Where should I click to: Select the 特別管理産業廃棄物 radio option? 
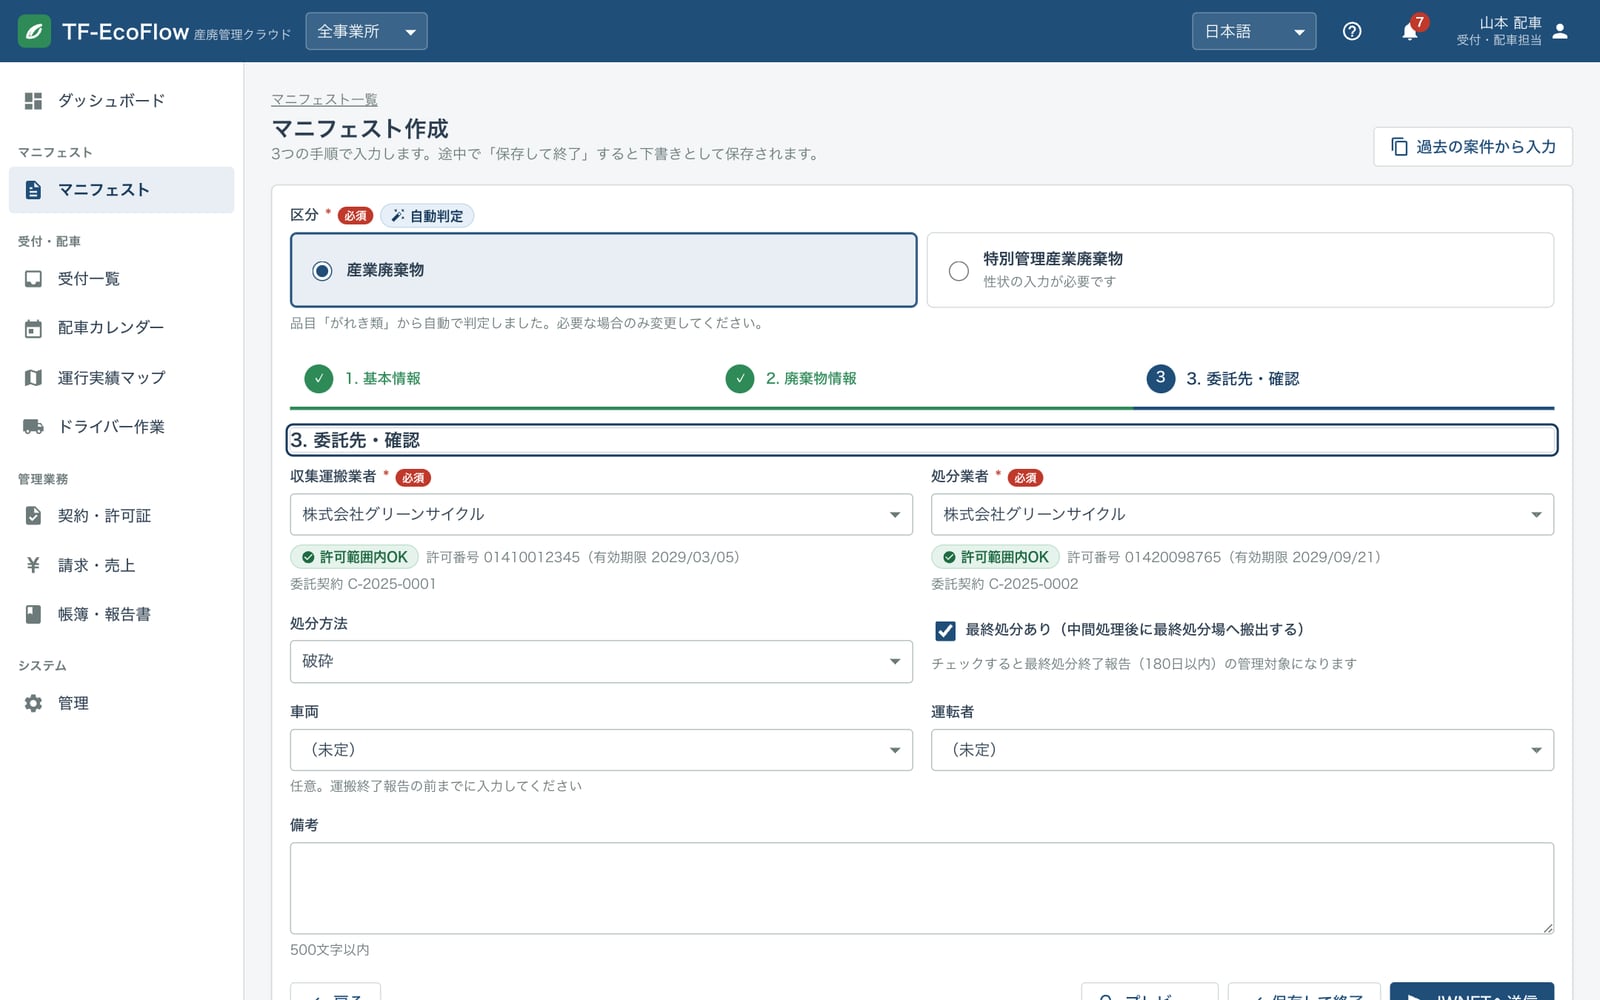coord(958,271)
